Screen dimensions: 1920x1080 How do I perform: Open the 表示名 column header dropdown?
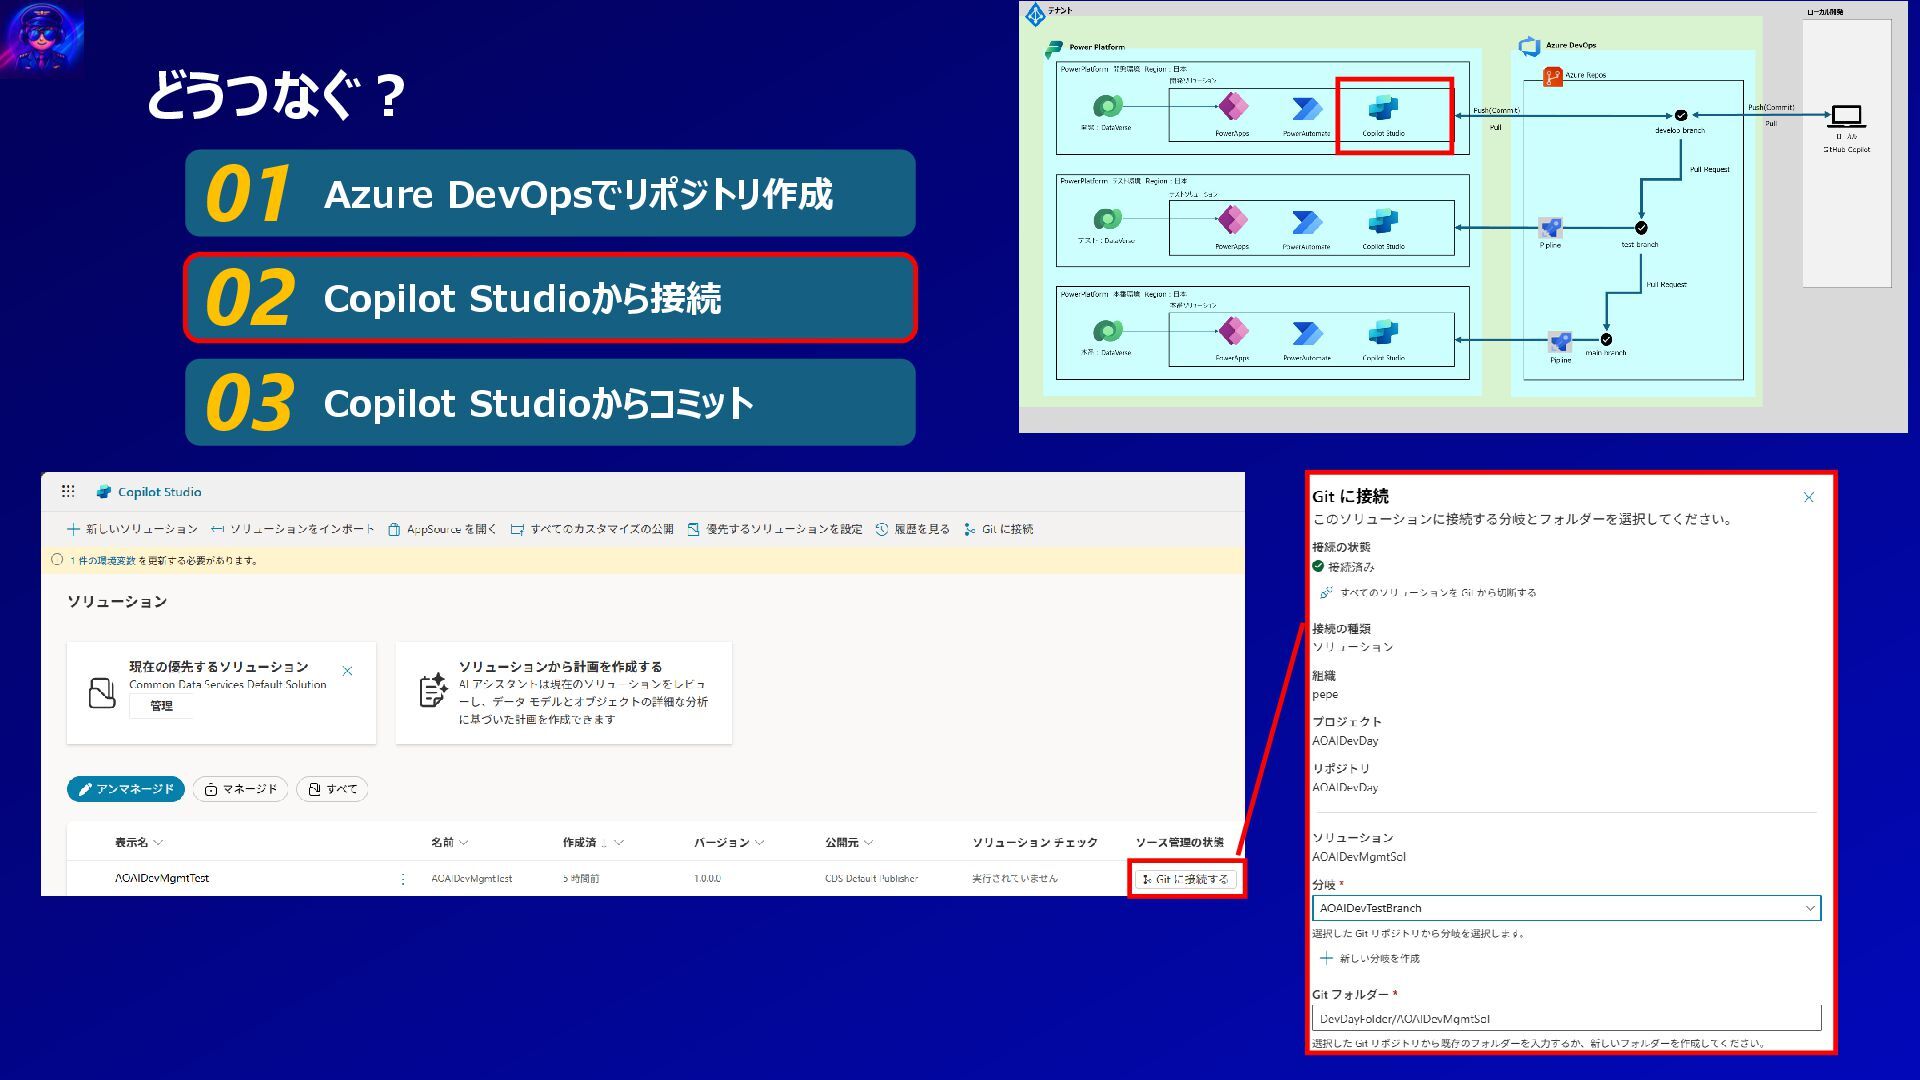pos(139,842)
